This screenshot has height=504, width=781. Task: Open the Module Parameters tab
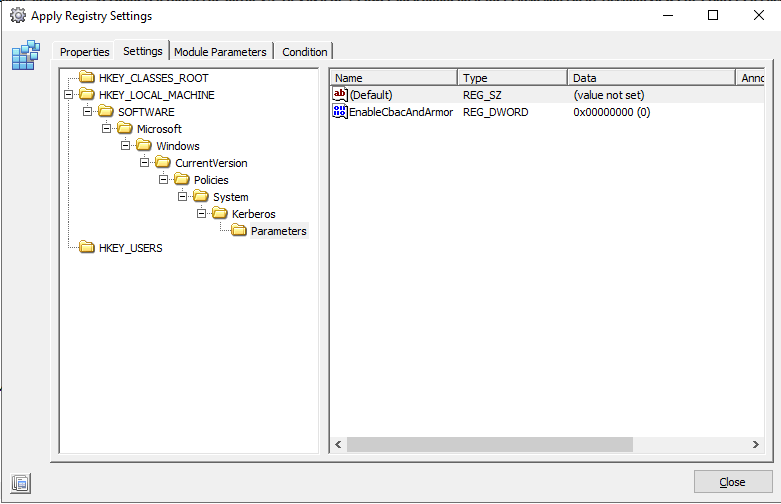[220, 52]
